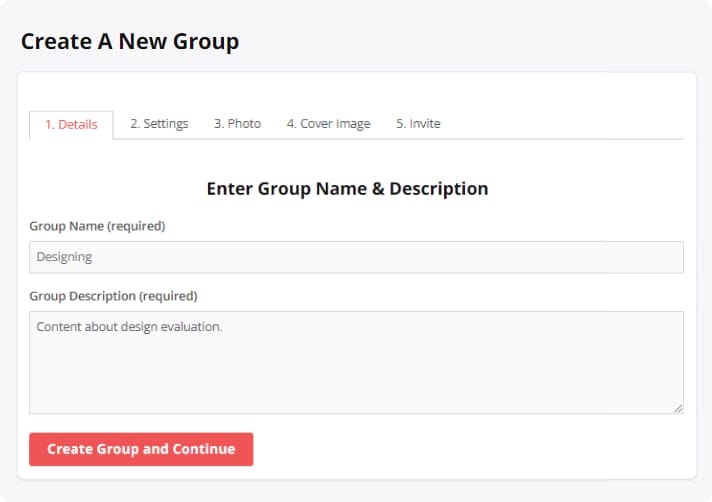Go to the 4. Cover Image tab
The height and width of the screenshot is (502, 712).
pyautogui.click(x=328, y=124)
